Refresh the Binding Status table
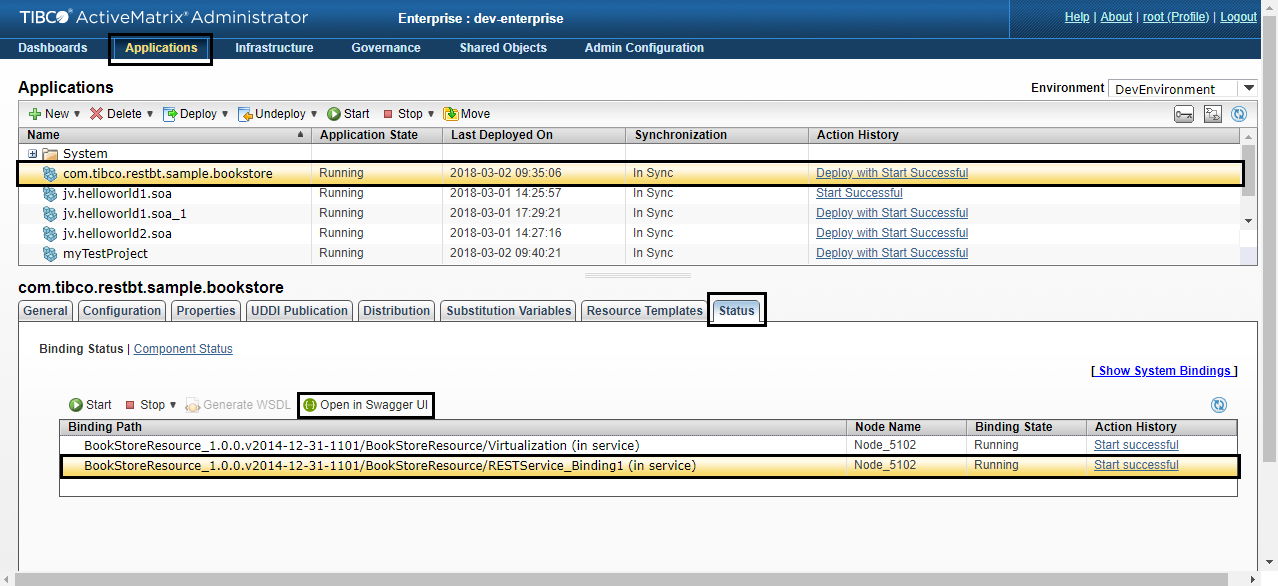Viewport: 1278px width, 586px height. click(x=1218, y=405)
